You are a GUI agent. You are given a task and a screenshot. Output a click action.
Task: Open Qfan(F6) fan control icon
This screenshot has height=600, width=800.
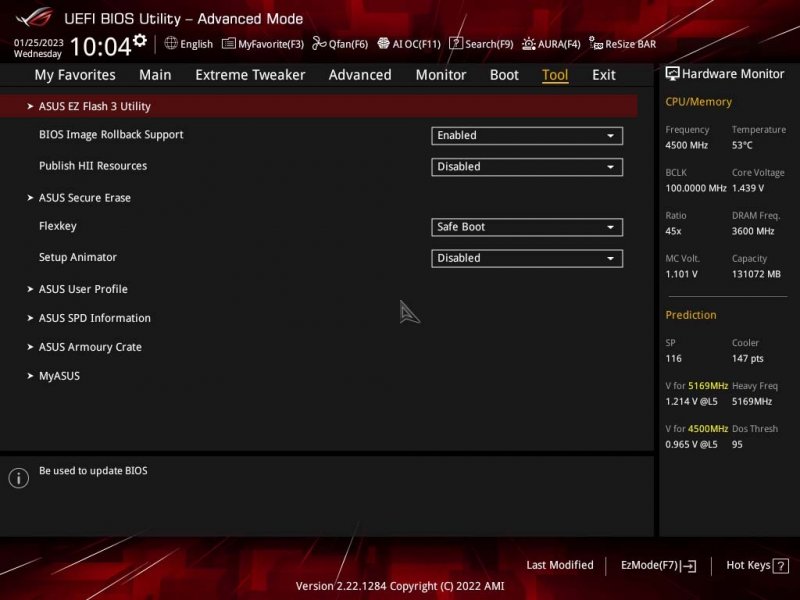319,43
